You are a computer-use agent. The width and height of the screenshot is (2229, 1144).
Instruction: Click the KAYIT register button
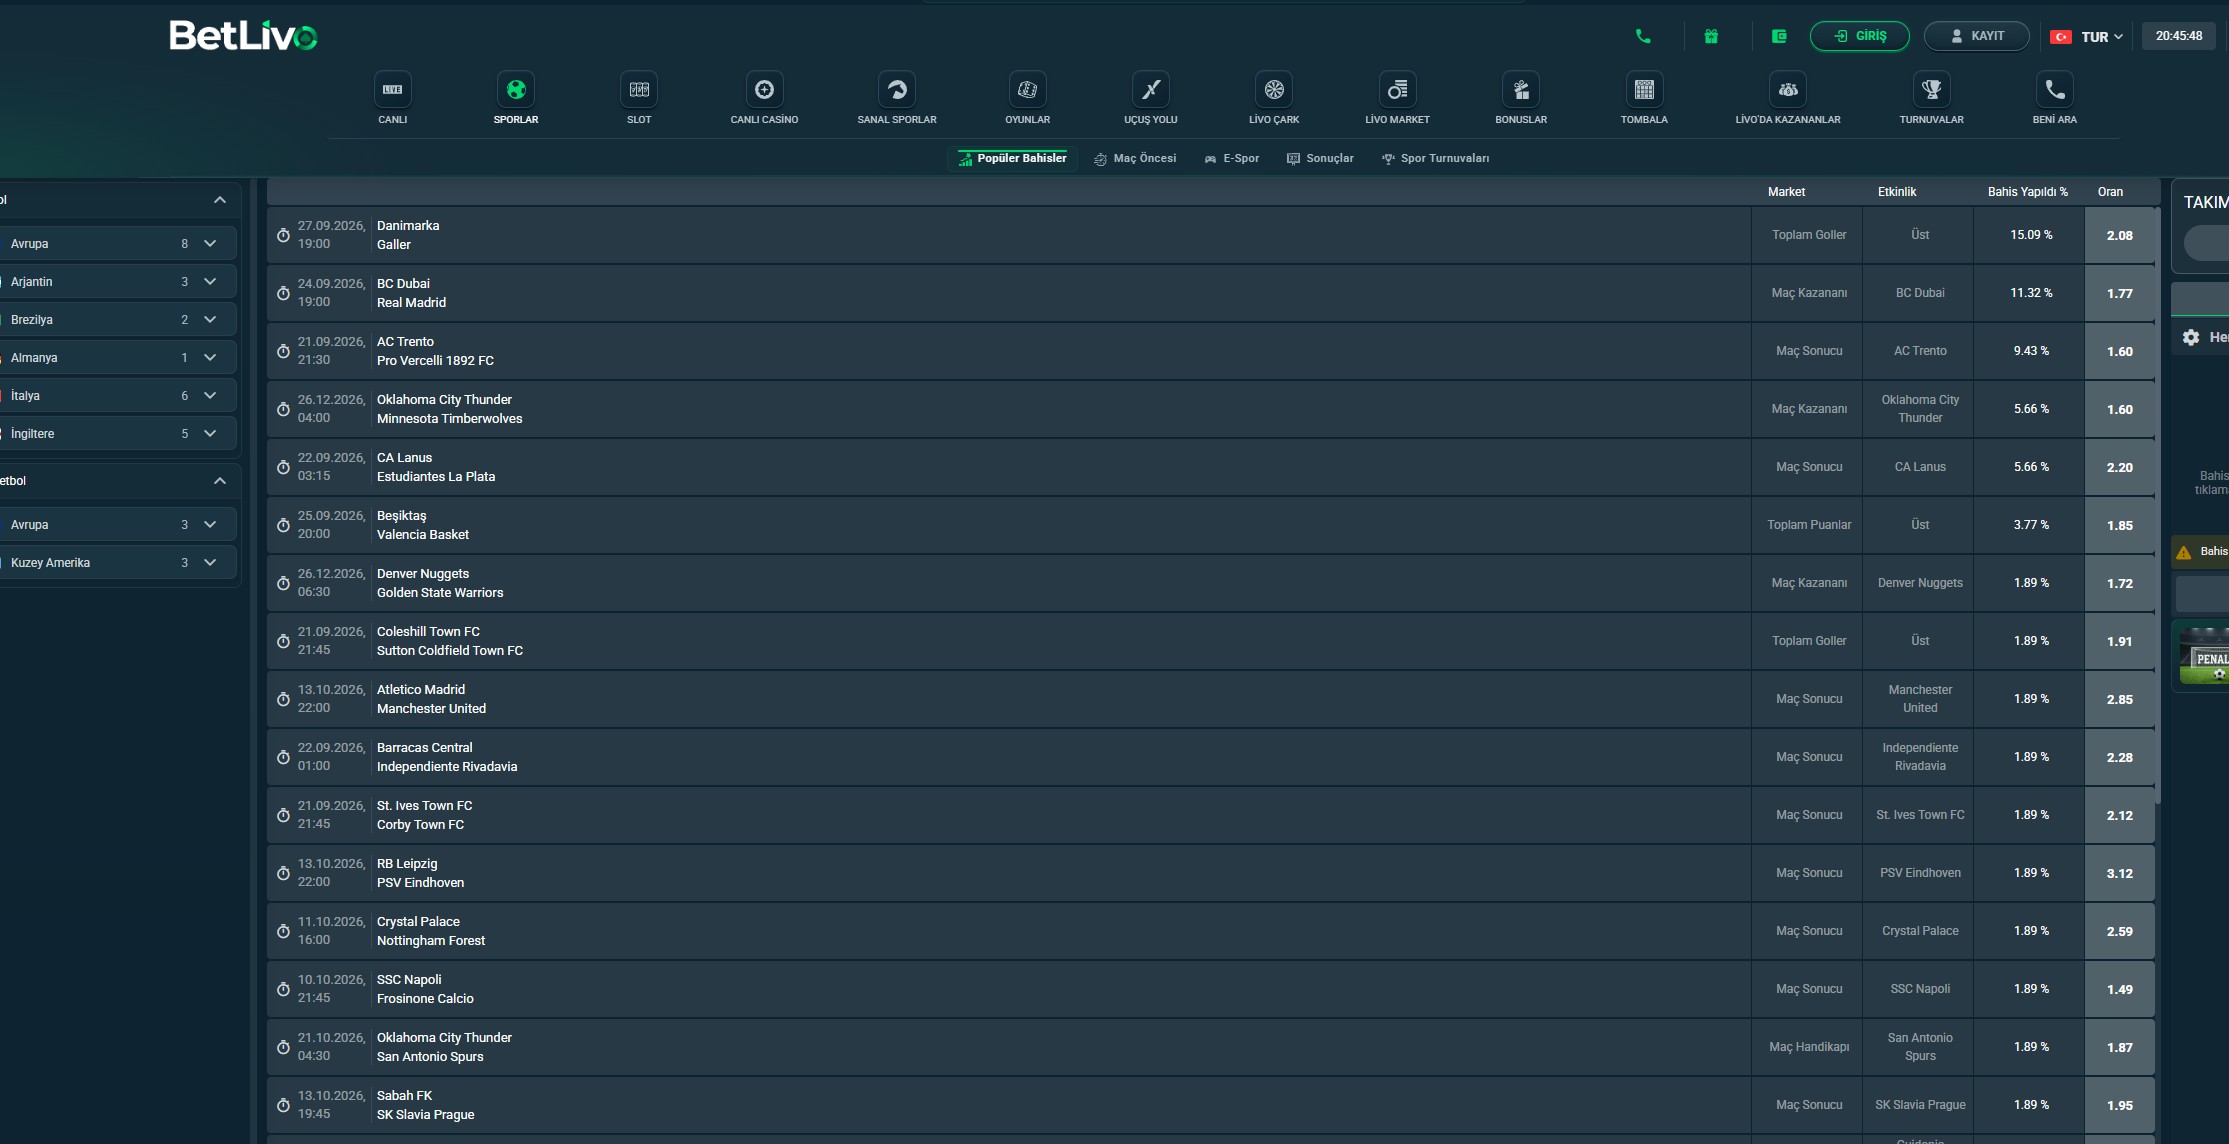(x=1976, y=36)
